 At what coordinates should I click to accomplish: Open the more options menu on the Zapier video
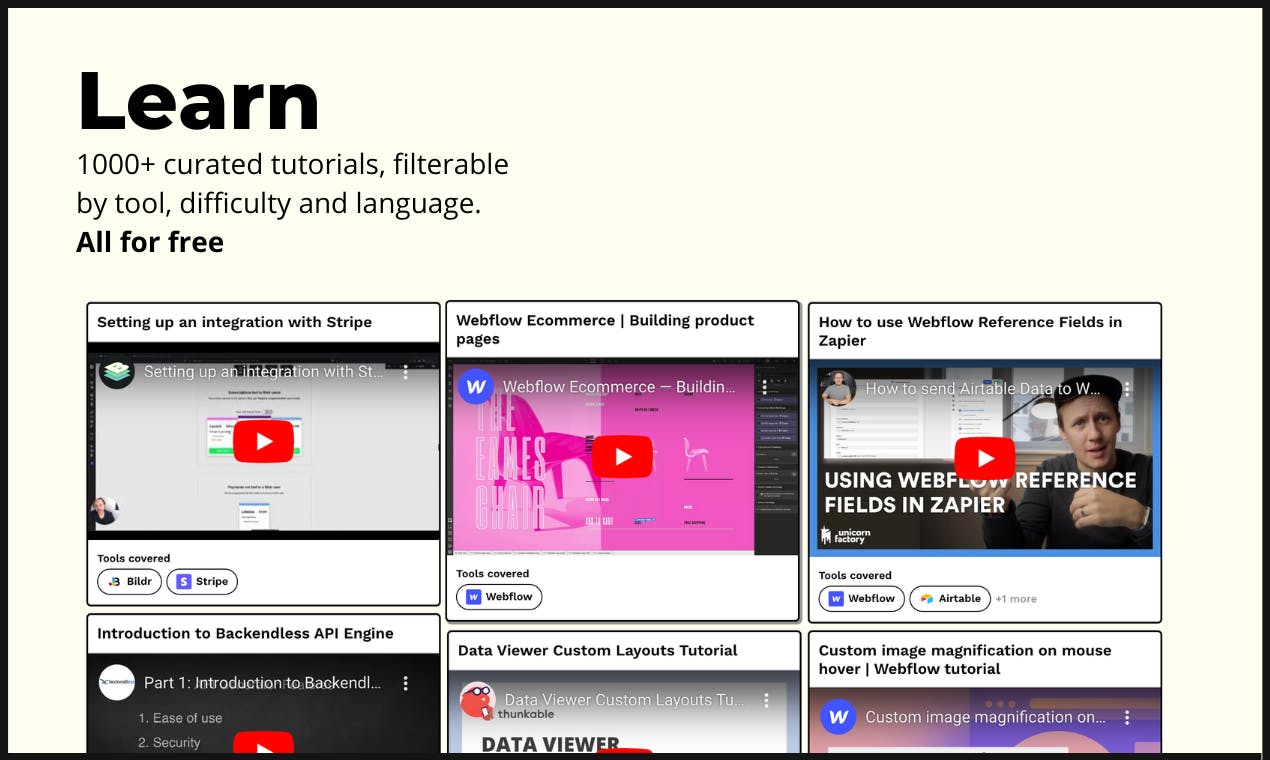point(1127,389)
